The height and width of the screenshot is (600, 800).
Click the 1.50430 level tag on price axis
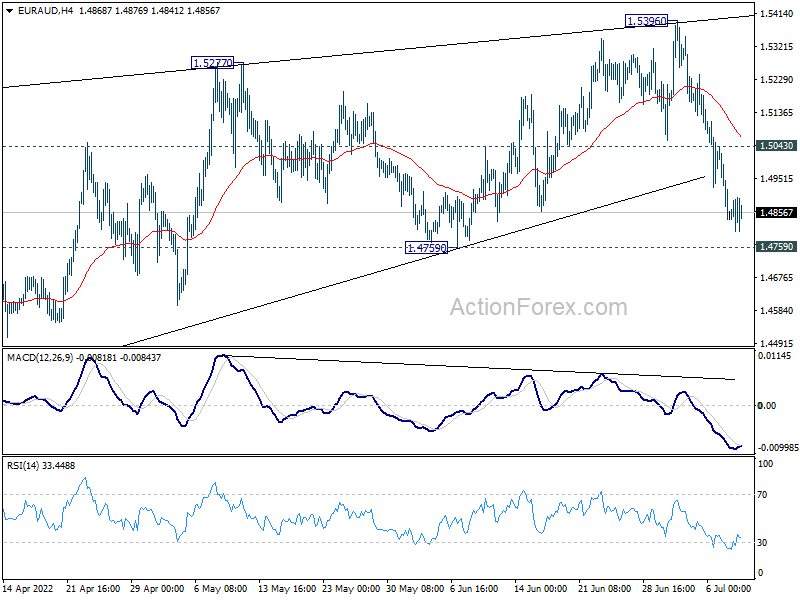pos(776,146)
